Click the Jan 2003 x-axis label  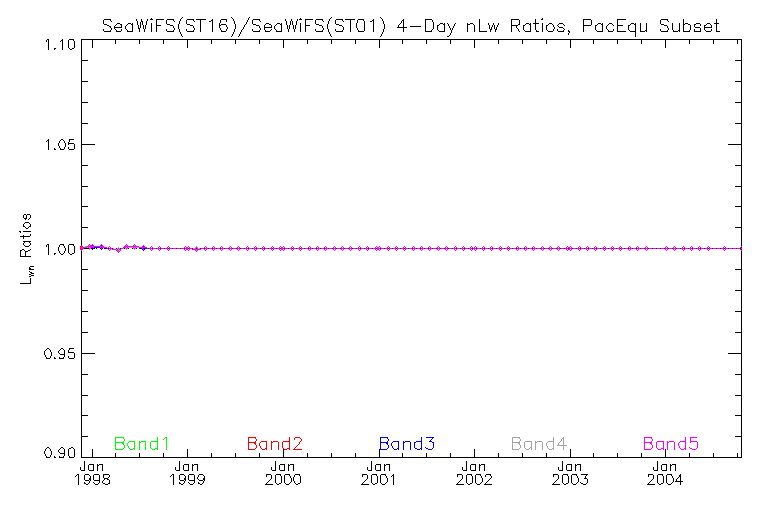tap(570, 473)
